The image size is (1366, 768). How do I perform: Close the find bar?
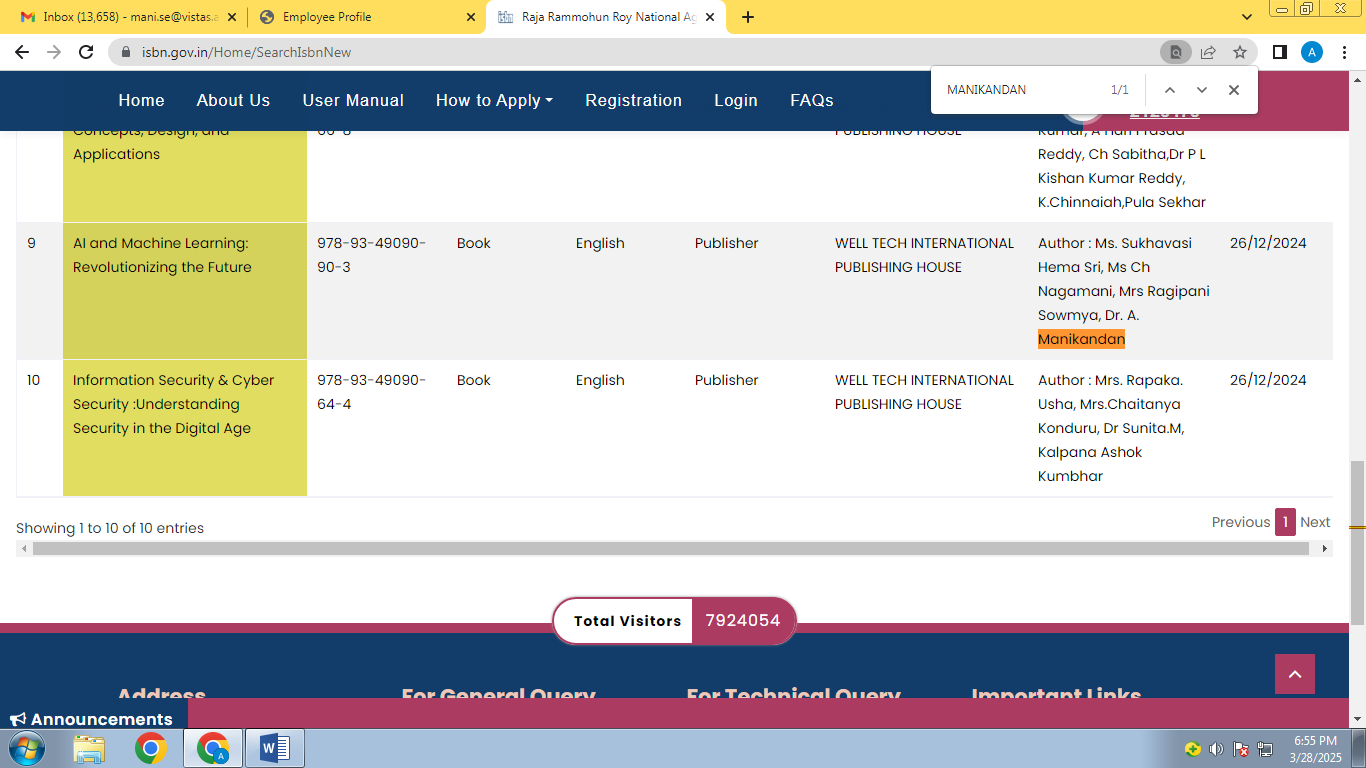point(1234,90)
